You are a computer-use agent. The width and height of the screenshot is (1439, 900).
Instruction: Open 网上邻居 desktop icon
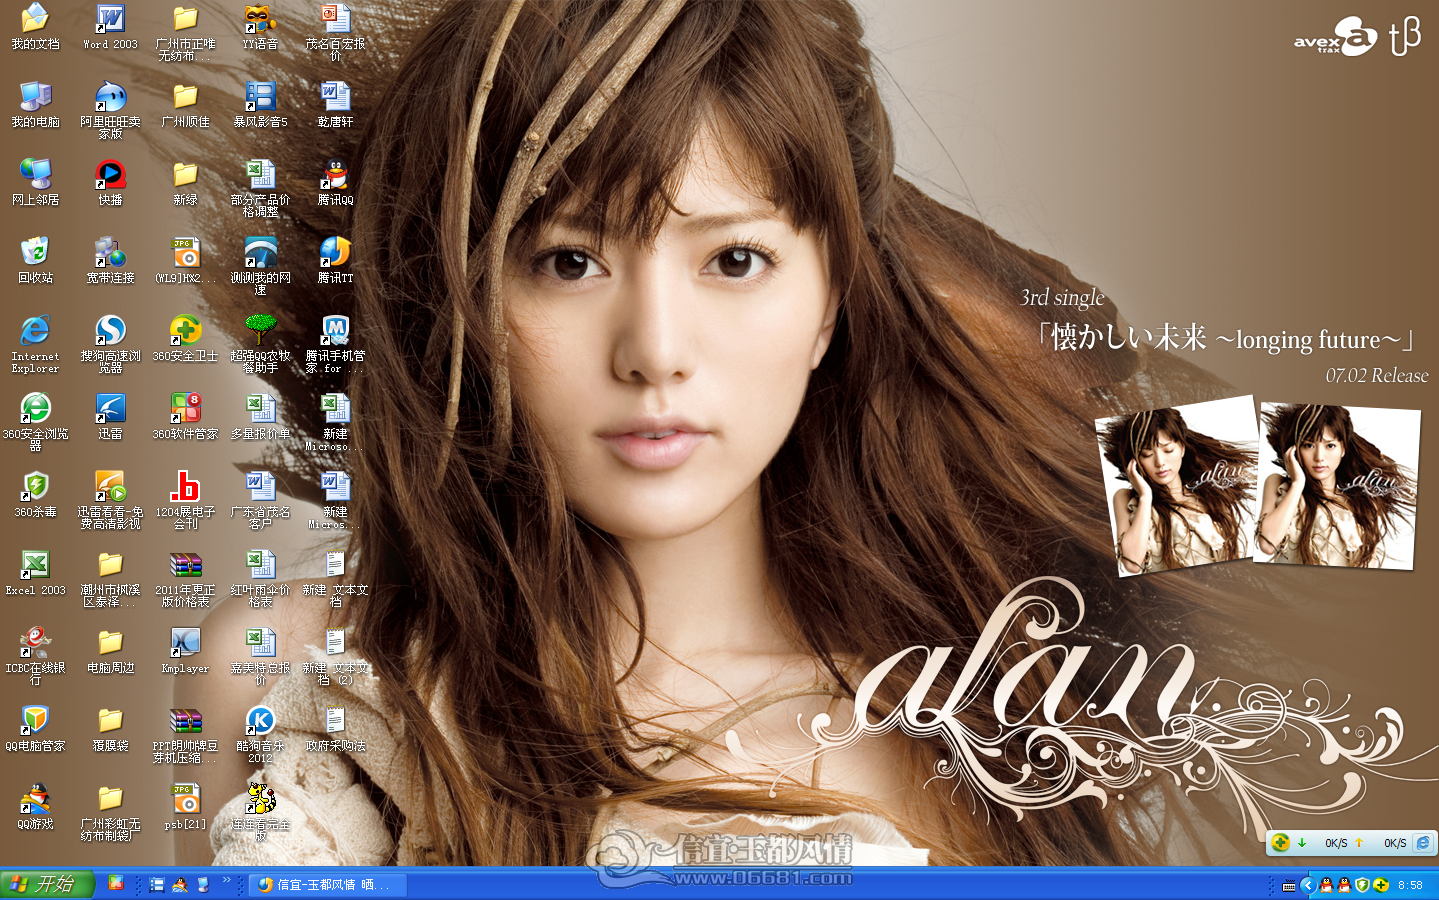pos(35,184)
